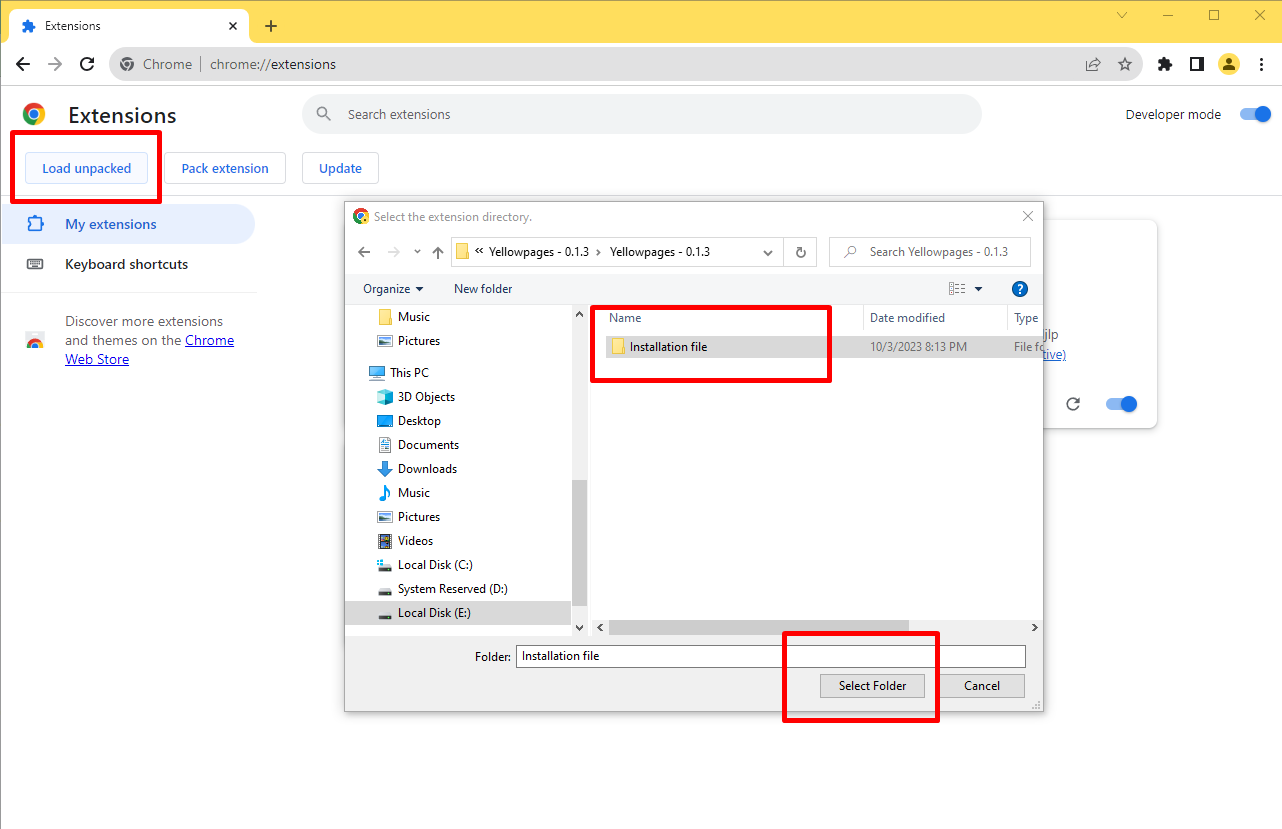This screenshot has width=1282, height=829.
Task: Toggle the bookmark star in the address bar
Action: (x=1125, y=63)
